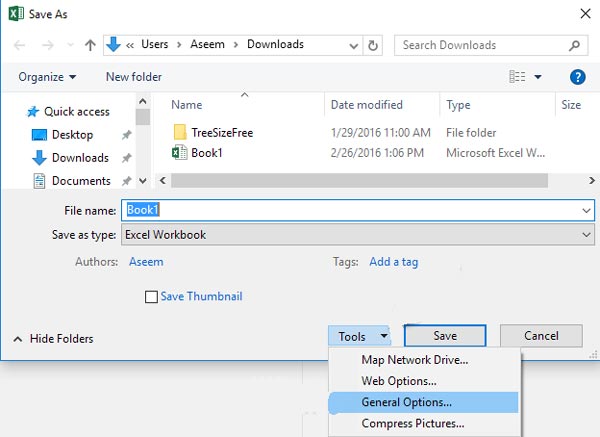Collapse with Hide Folders
Viewport: 600px width, 437px height.
tap(54, 339)
